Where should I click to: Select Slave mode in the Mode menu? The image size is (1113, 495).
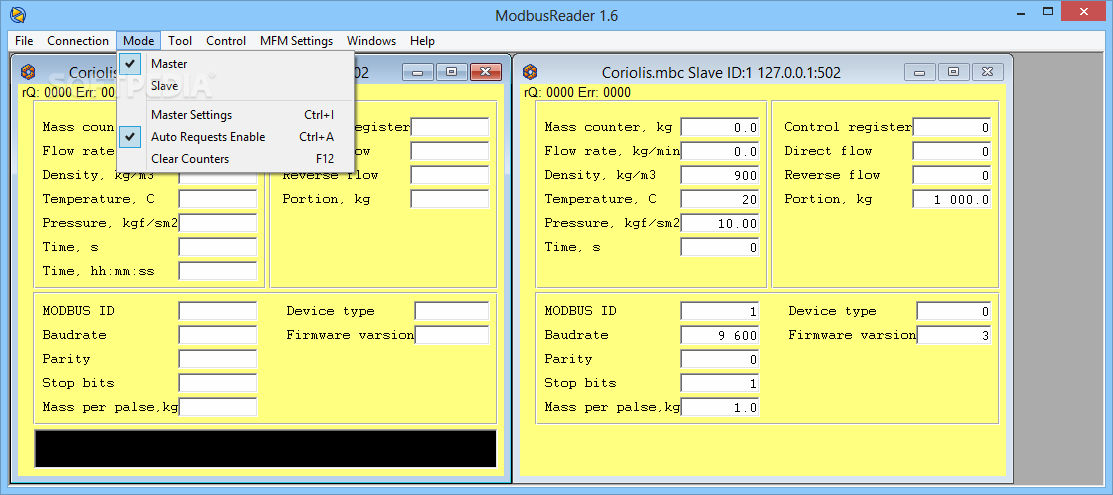point(235,86)
